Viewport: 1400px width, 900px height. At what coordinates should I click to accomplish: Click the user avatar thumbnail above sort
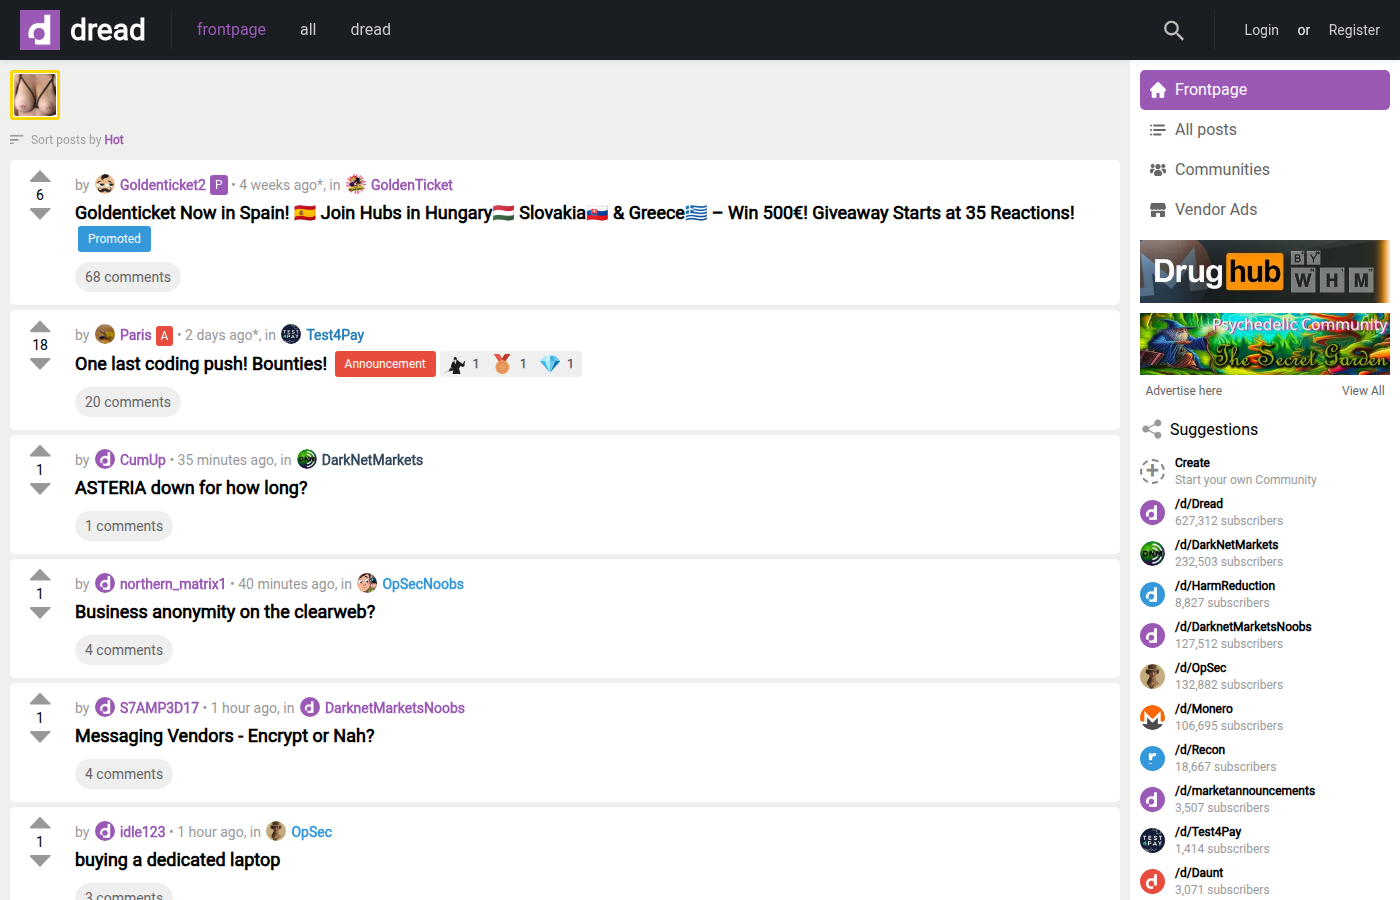coord(35,95)
